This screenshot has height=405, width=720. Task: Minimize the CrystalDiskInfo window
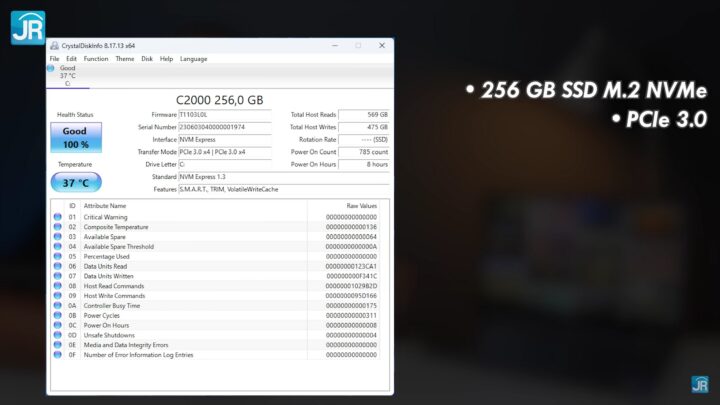tap(335, 45)
